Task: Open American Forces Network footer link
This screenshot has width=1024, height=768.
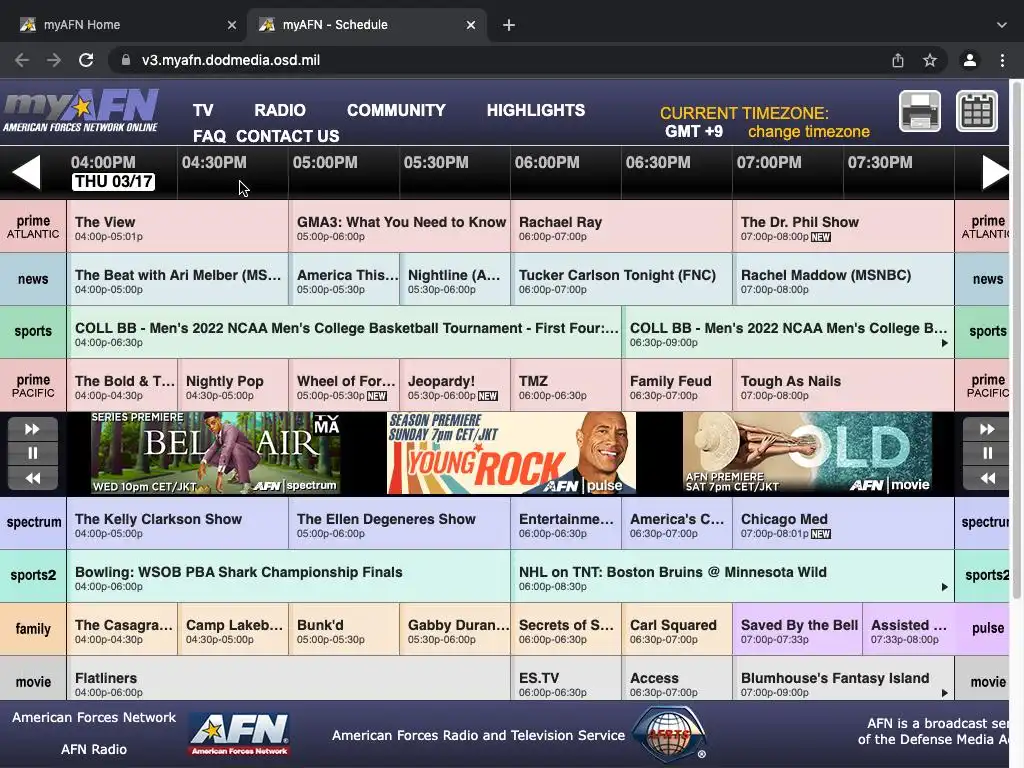Action: [x=94, y=717]
